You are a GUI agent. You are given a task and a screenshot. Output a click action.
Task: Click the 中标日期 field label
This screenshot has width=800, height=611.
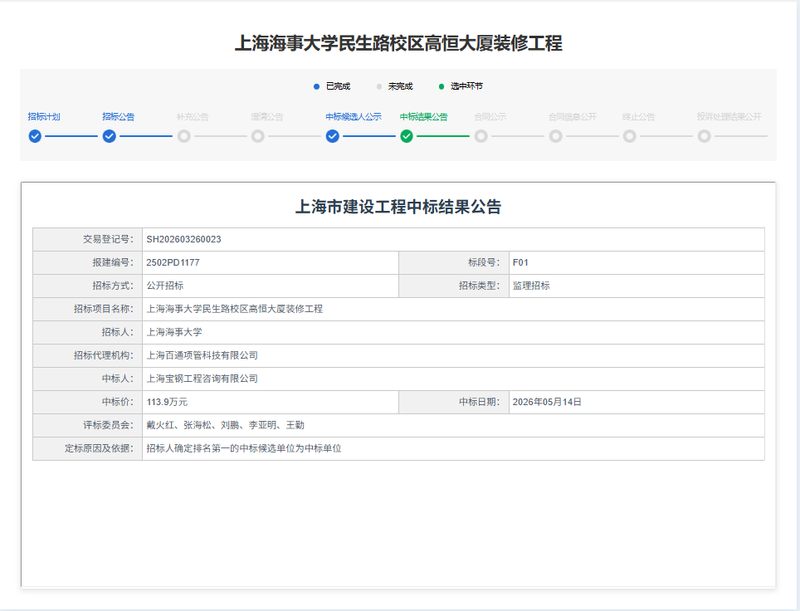(x=479, y=402)
